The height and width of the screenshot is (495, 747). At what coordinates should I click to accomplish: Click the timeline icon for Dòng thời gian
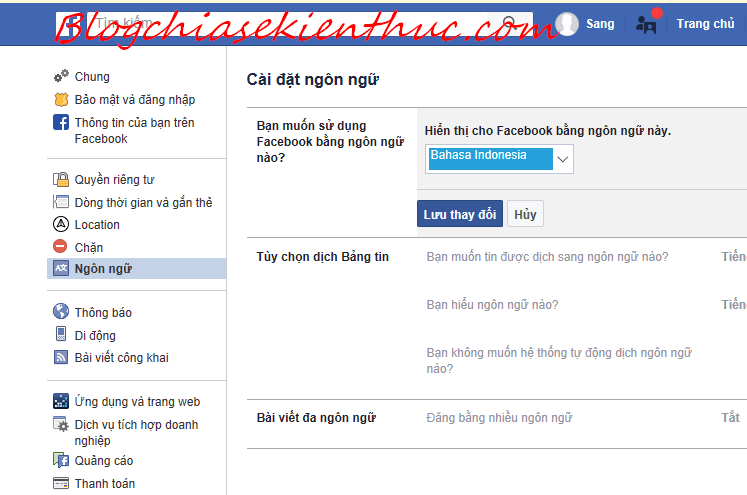[61, 202]
